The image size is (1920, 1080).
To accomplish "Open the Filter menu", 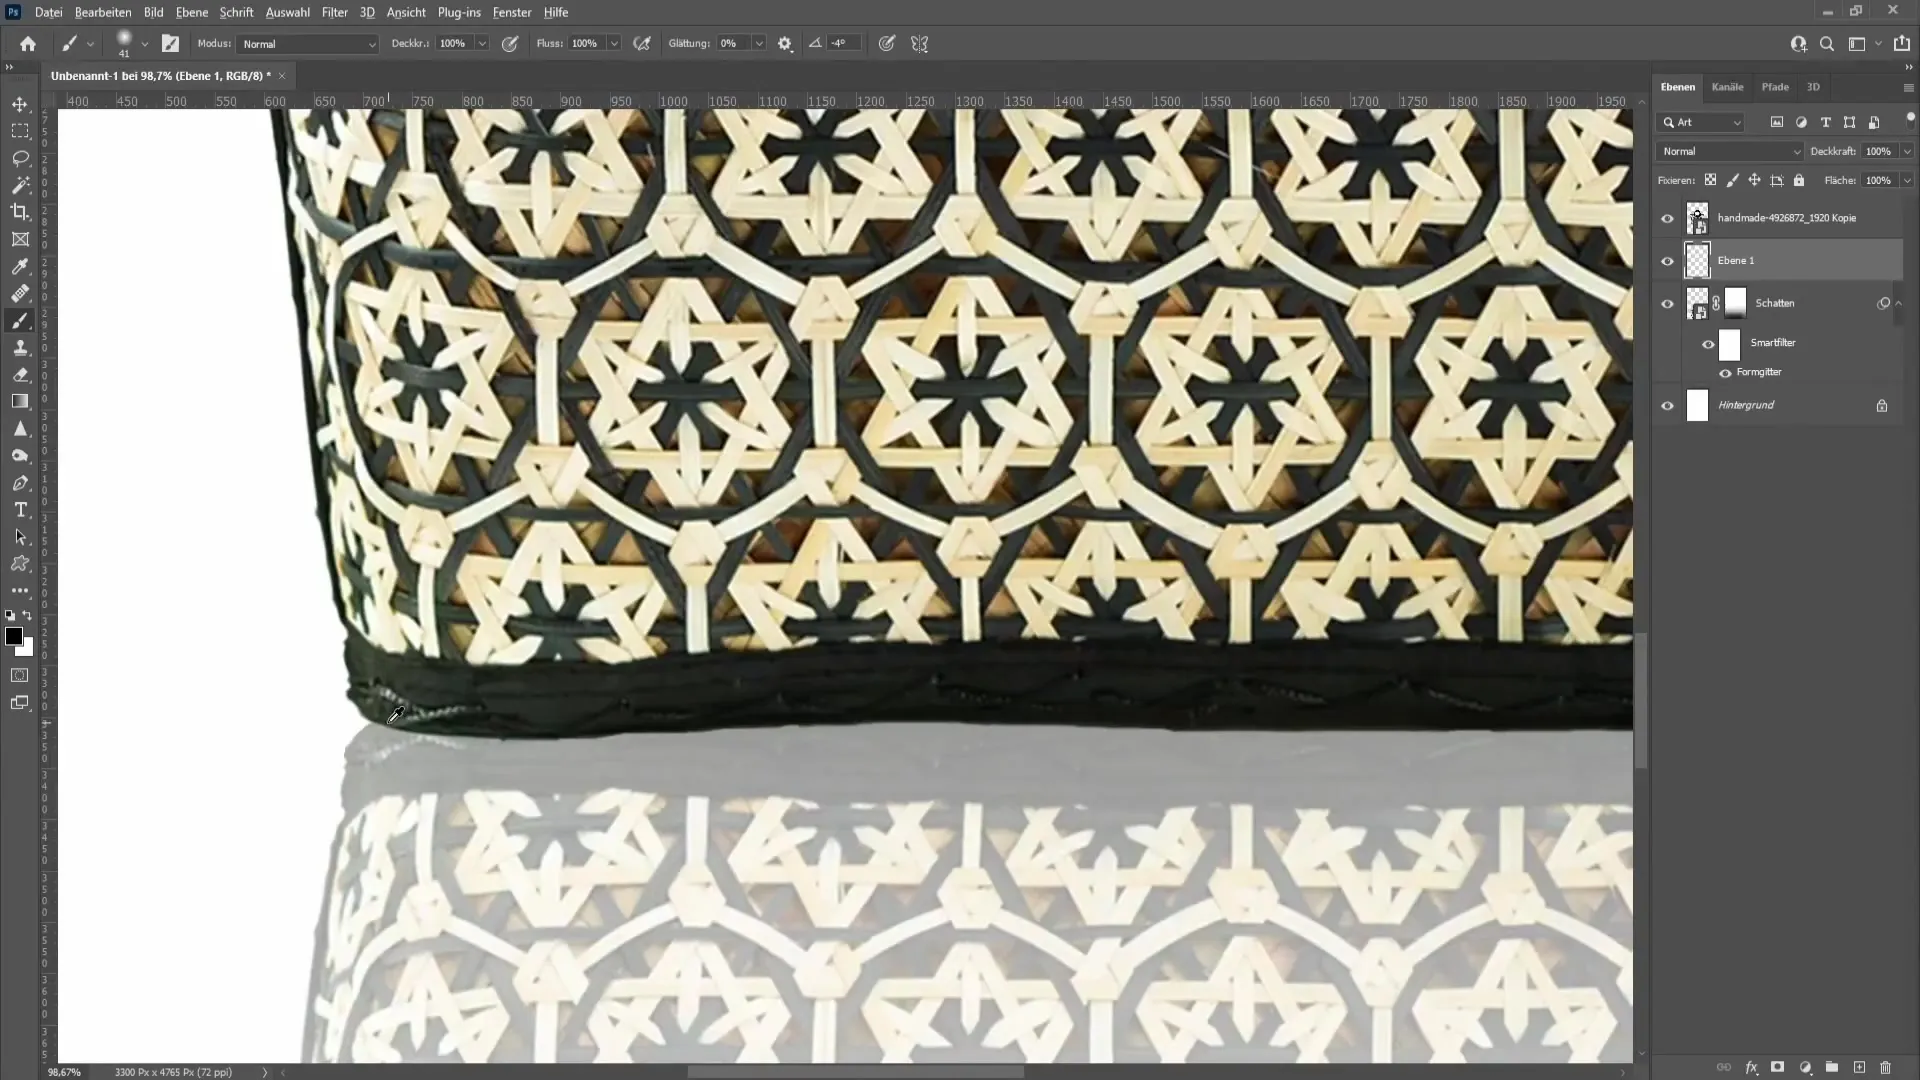I will pos(335,12).
